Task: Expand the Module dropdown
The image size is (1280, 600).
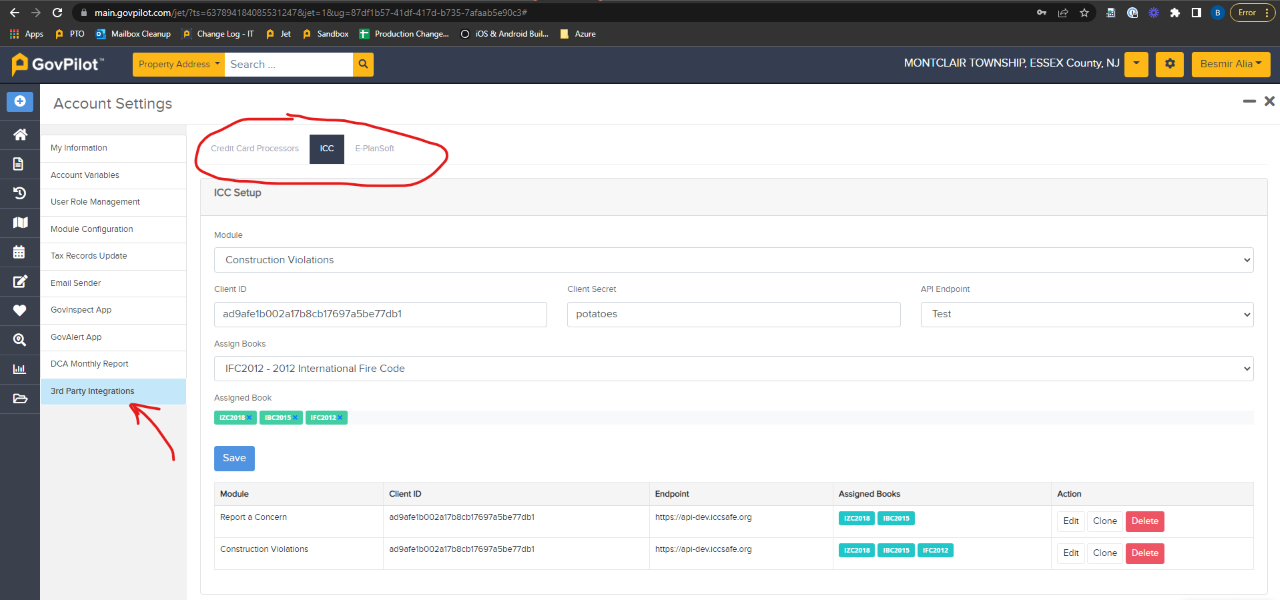Action: coord(733,260)
